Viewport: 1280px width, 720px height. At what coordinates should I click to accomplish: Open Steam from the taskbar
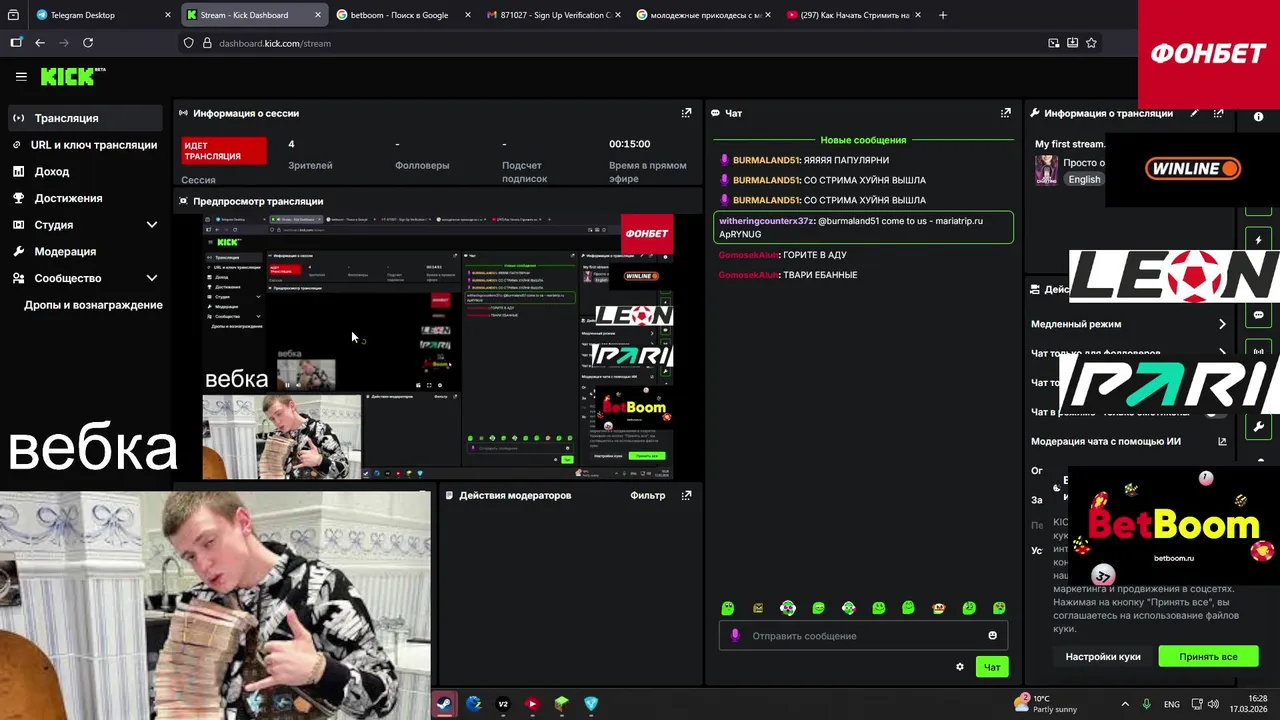click(x=443, y=703)
